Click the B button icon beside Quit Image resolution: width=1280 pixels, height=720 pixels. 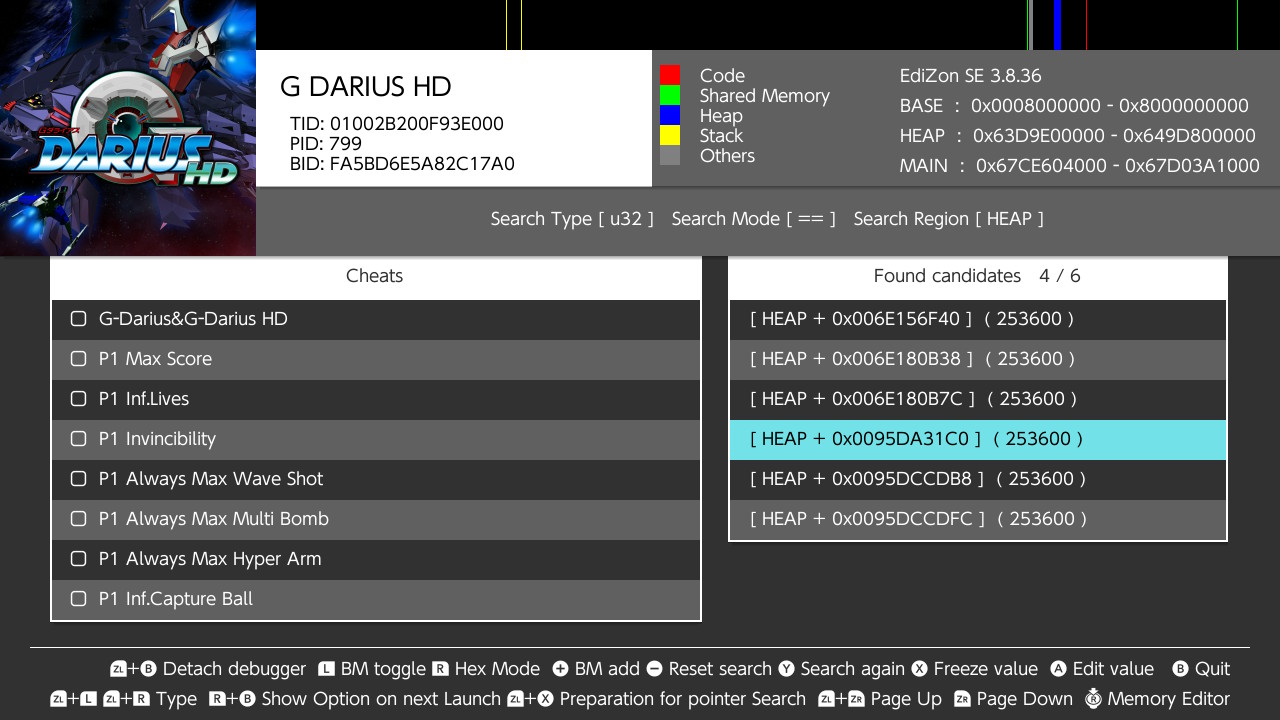1180,669
